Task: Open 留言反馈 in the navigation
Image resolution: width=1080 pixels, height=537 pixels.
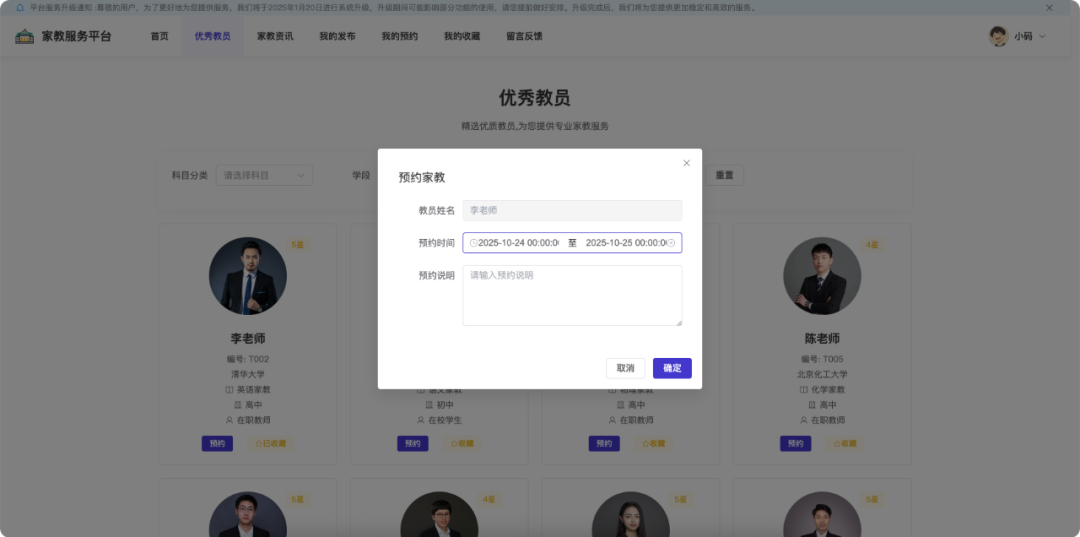Action: click(x=524, y=36)
